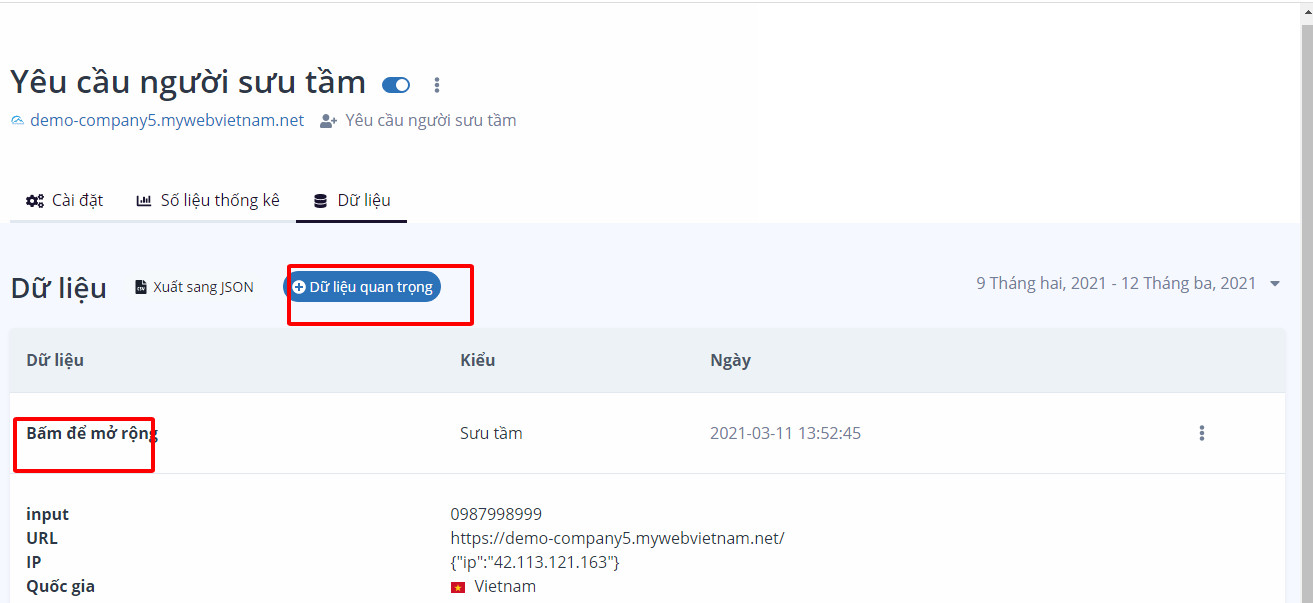This screenshot has width=1313, height=603.
Task: Expand the Bấm để mở rộng row
Action: click(x=92, y=433)
